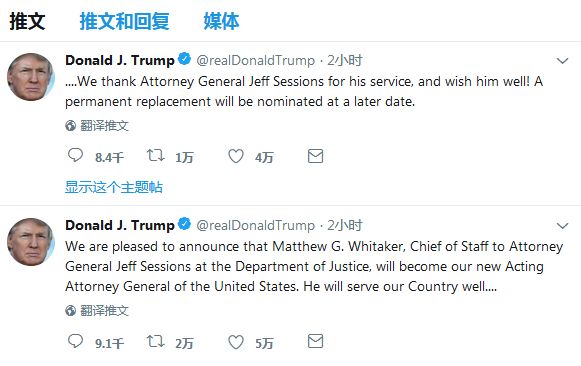Reply to the Jeff Sessions thank-you tweet
This screenshot has width=581, height=366.
[x=75, y=155]
